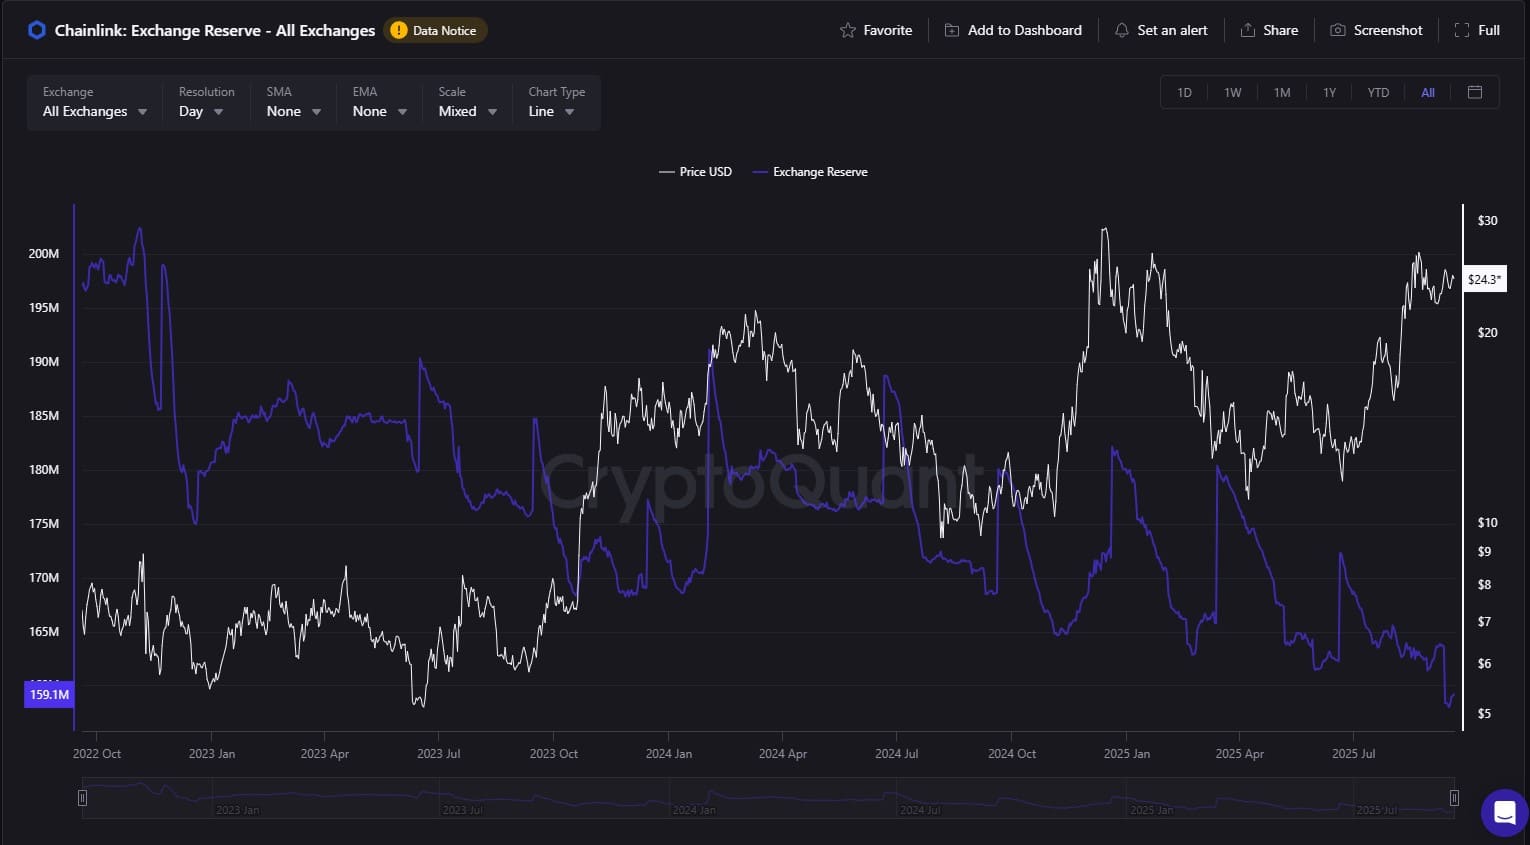Click the 185M left axis label
The height and width of the screenshot is (845, 1530).
(44, 416)
